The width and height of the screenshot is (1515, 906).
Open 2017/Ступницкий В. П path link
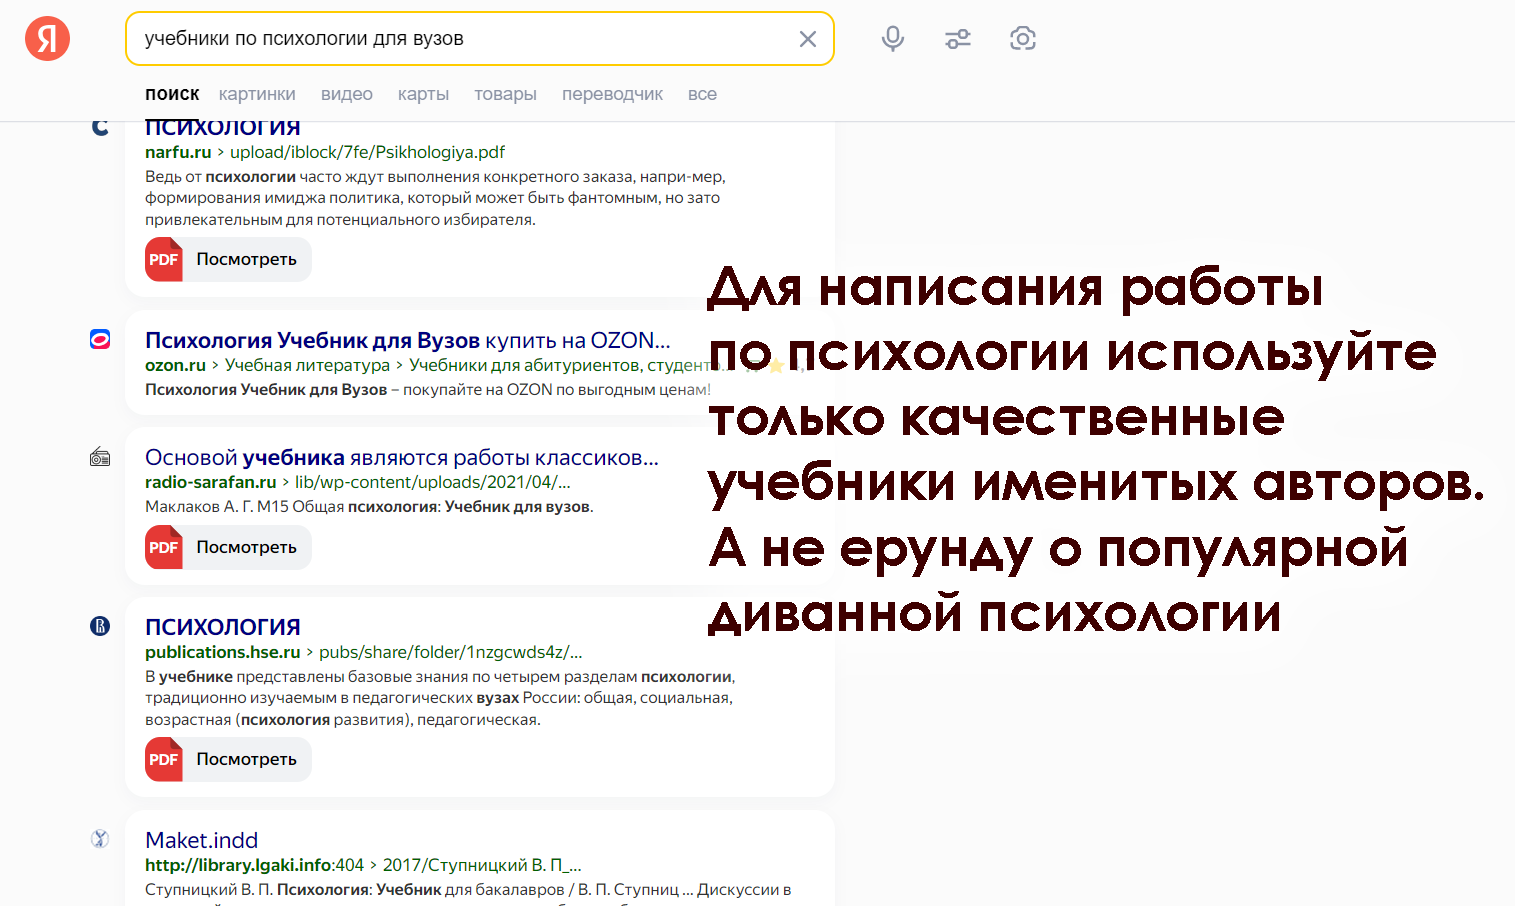[482, 865]
